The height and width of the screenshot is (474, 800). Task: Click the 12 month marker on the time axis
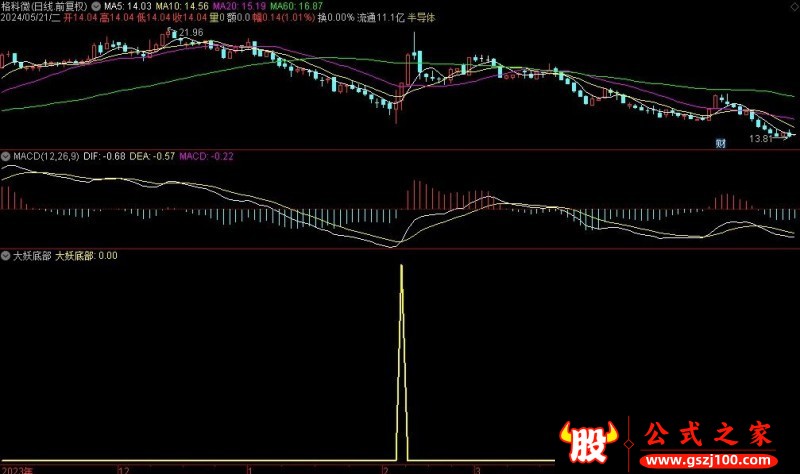124,470
